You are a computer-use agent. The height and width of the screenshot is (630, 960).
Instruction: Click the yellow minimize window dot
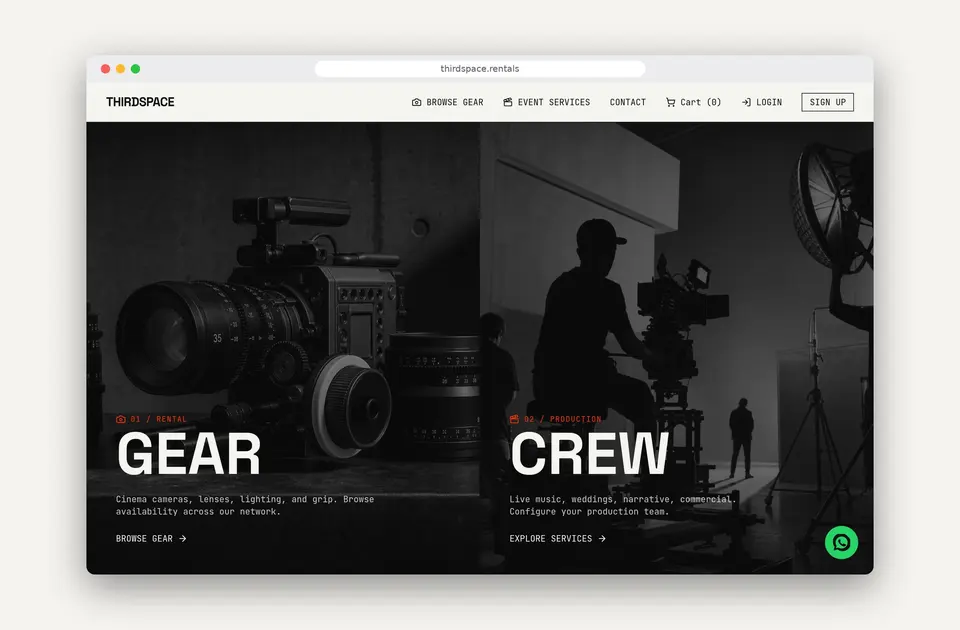121,69
